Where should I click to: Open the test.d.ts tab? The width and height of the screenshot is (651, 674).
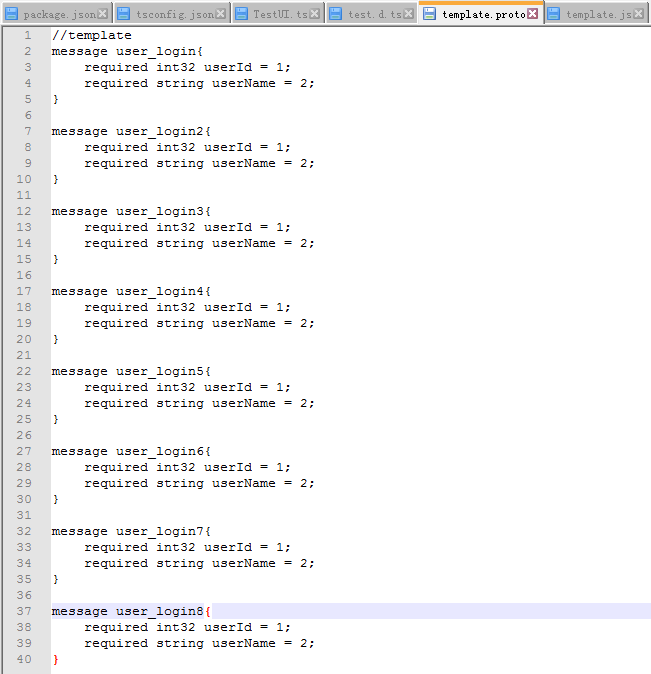pos(372,14)
